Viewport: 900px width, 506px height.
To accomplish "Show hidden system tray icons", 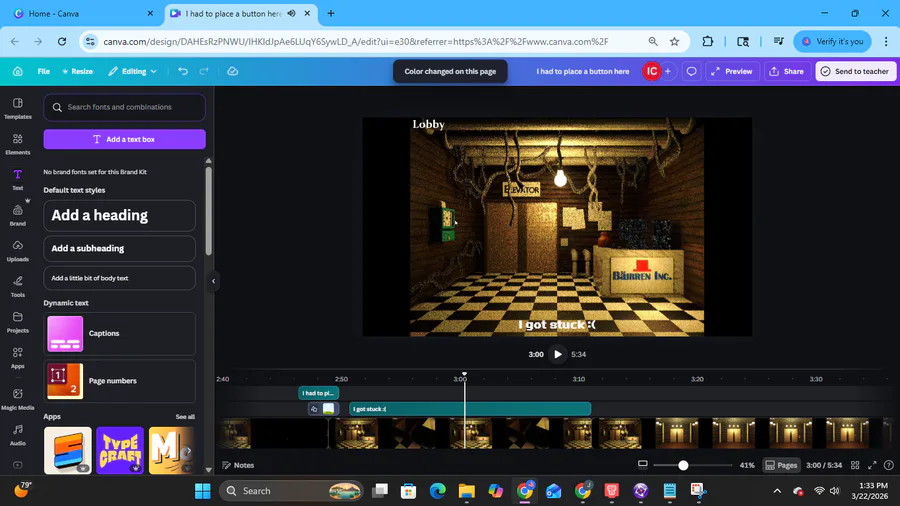I will click(x=777, y=491).
